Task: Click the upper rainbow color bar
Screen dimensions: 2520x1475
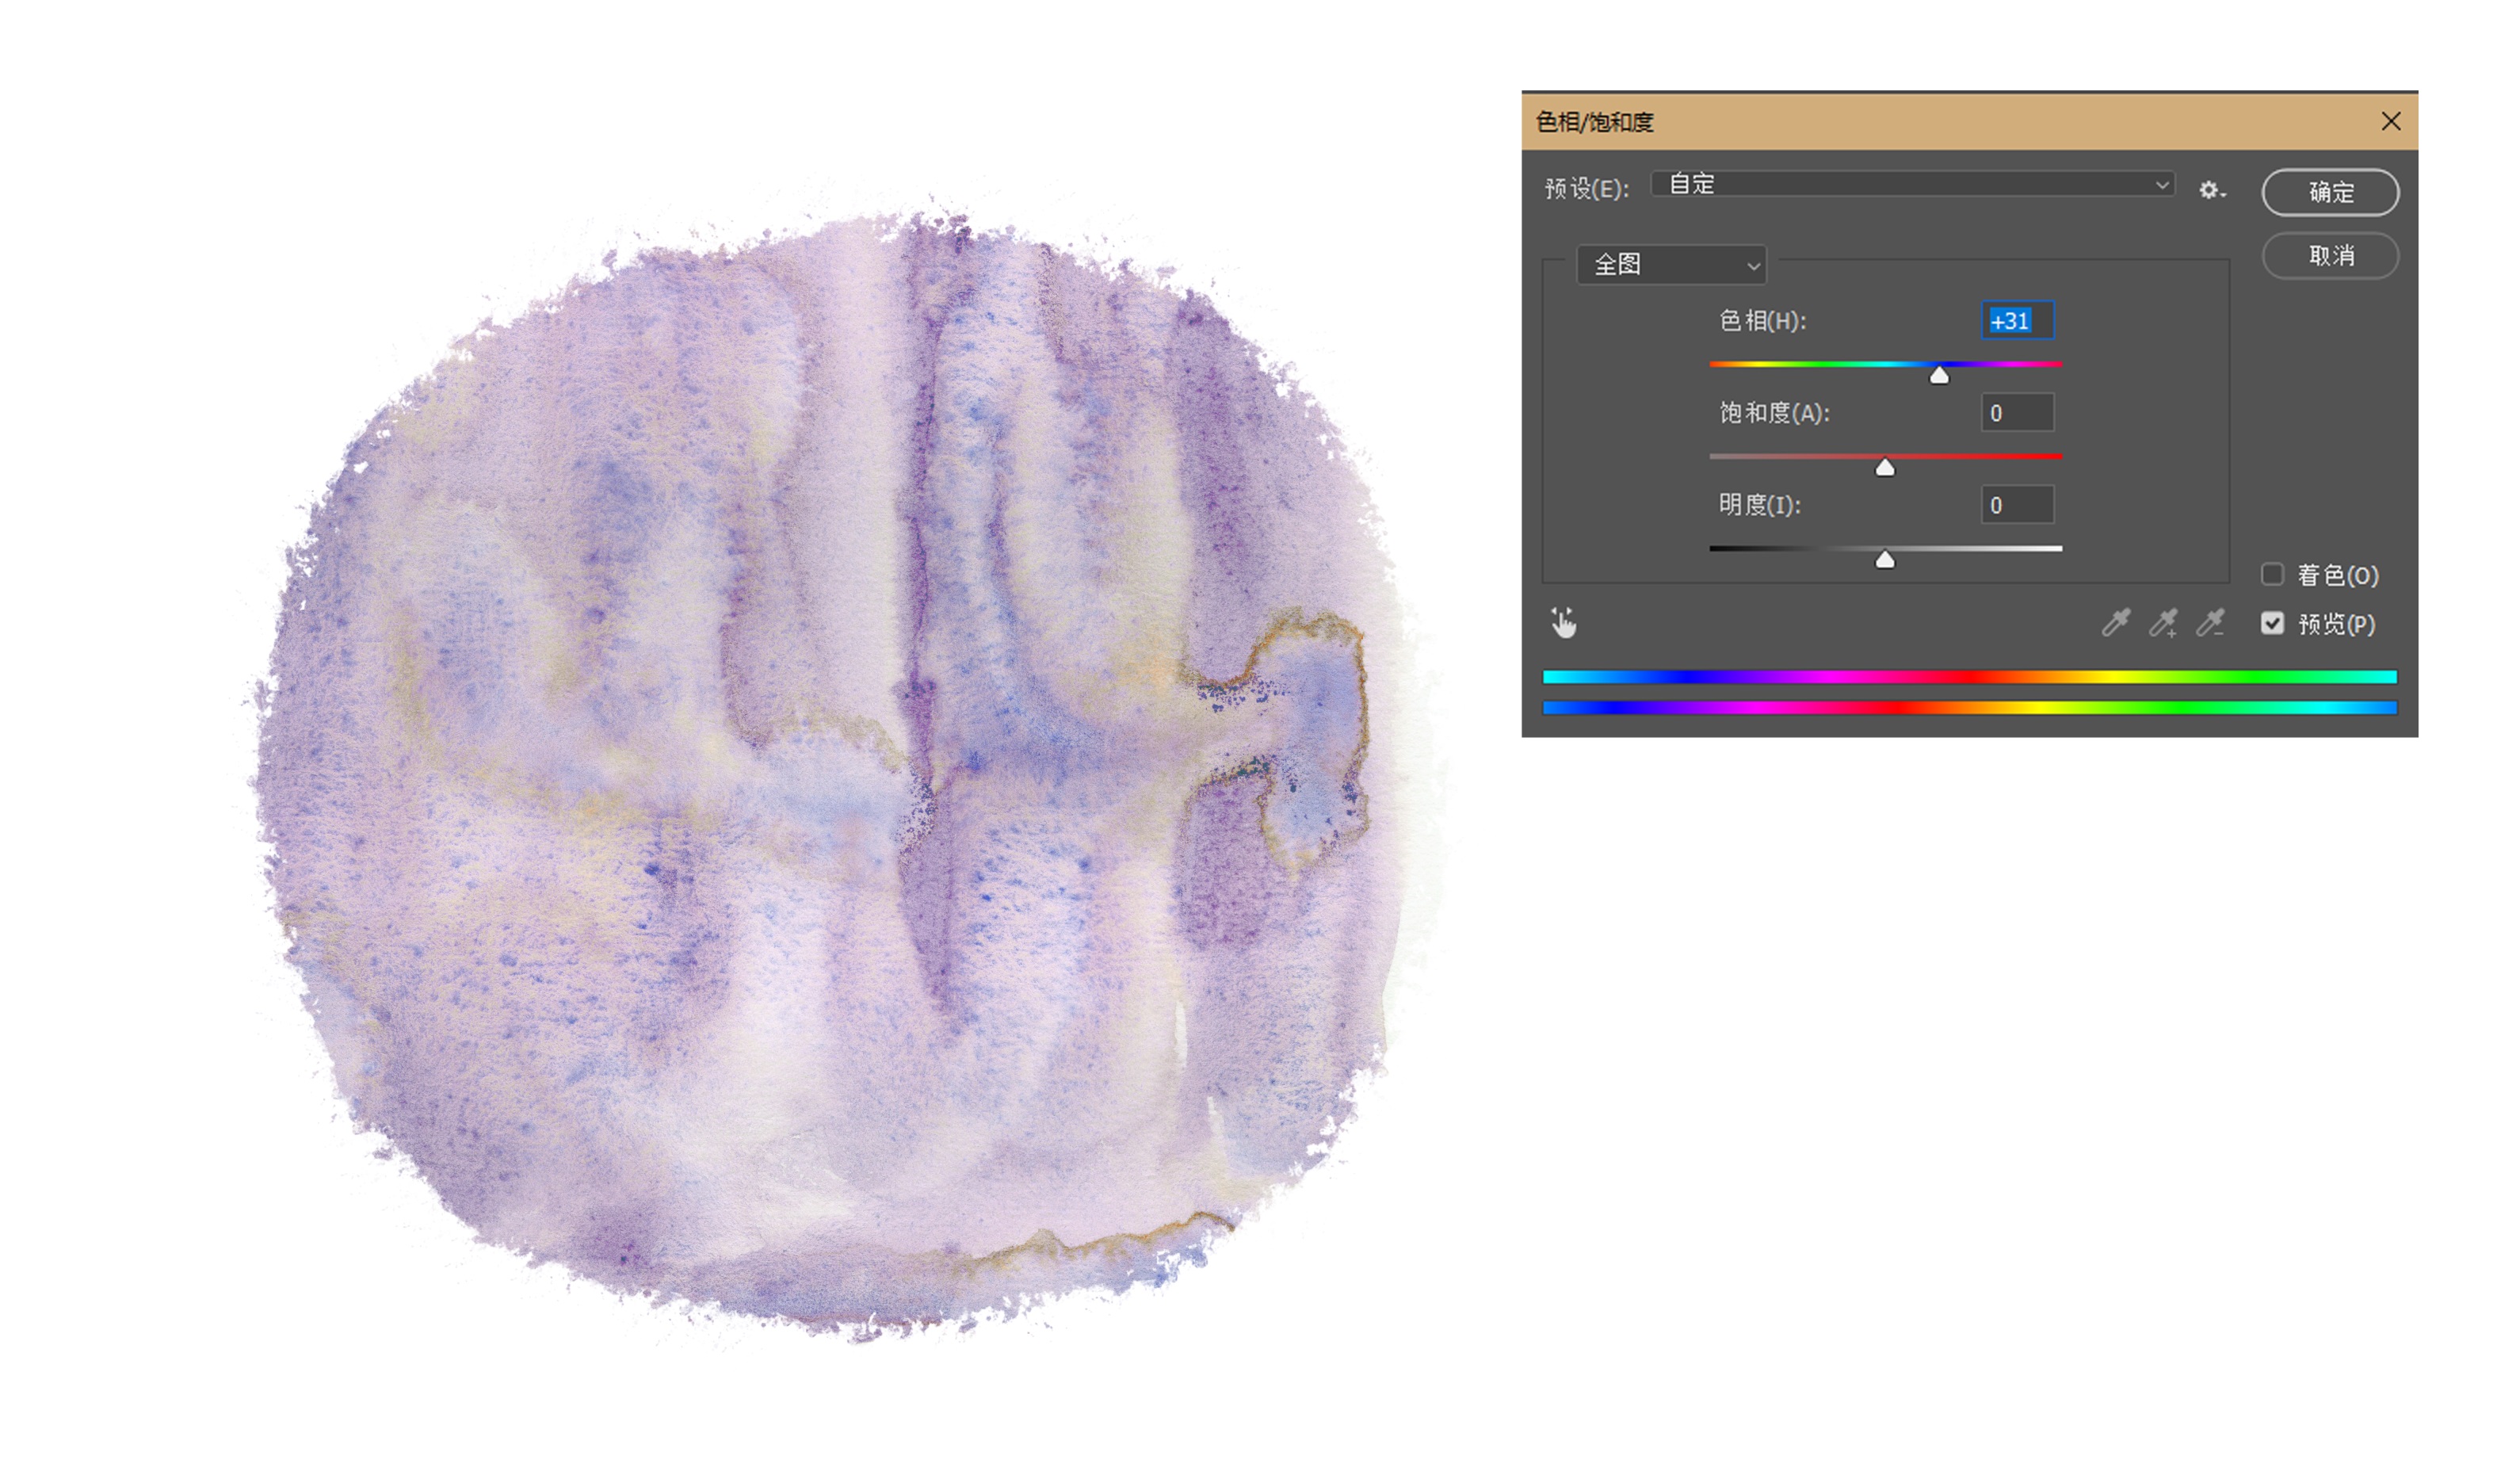Action: click(1969, 677)
